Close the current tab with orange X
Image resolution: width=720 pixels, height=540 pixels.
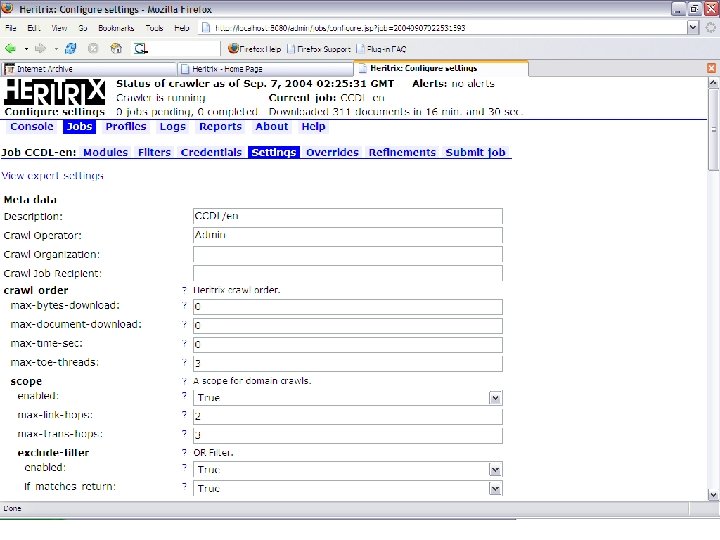click(x=711, y=68)
